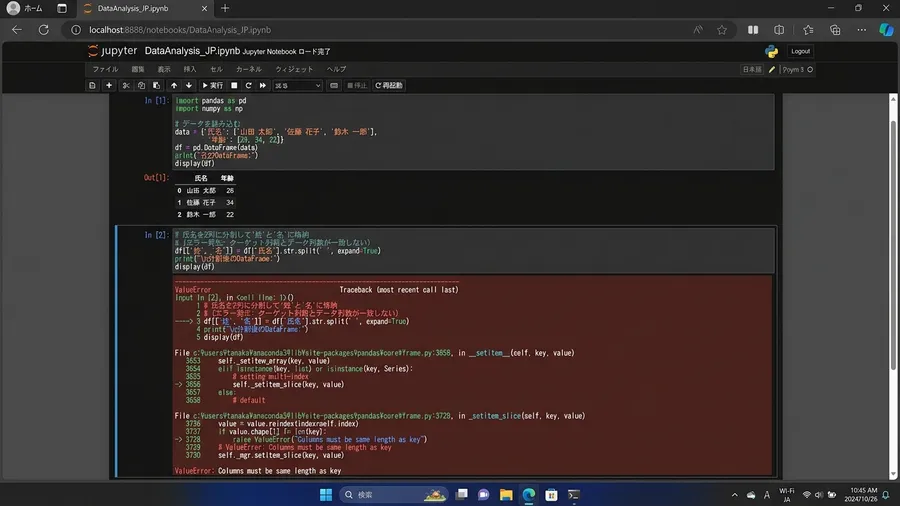Open the cell type dropdown
Screen dimensions: 900x506
[297, 85]
